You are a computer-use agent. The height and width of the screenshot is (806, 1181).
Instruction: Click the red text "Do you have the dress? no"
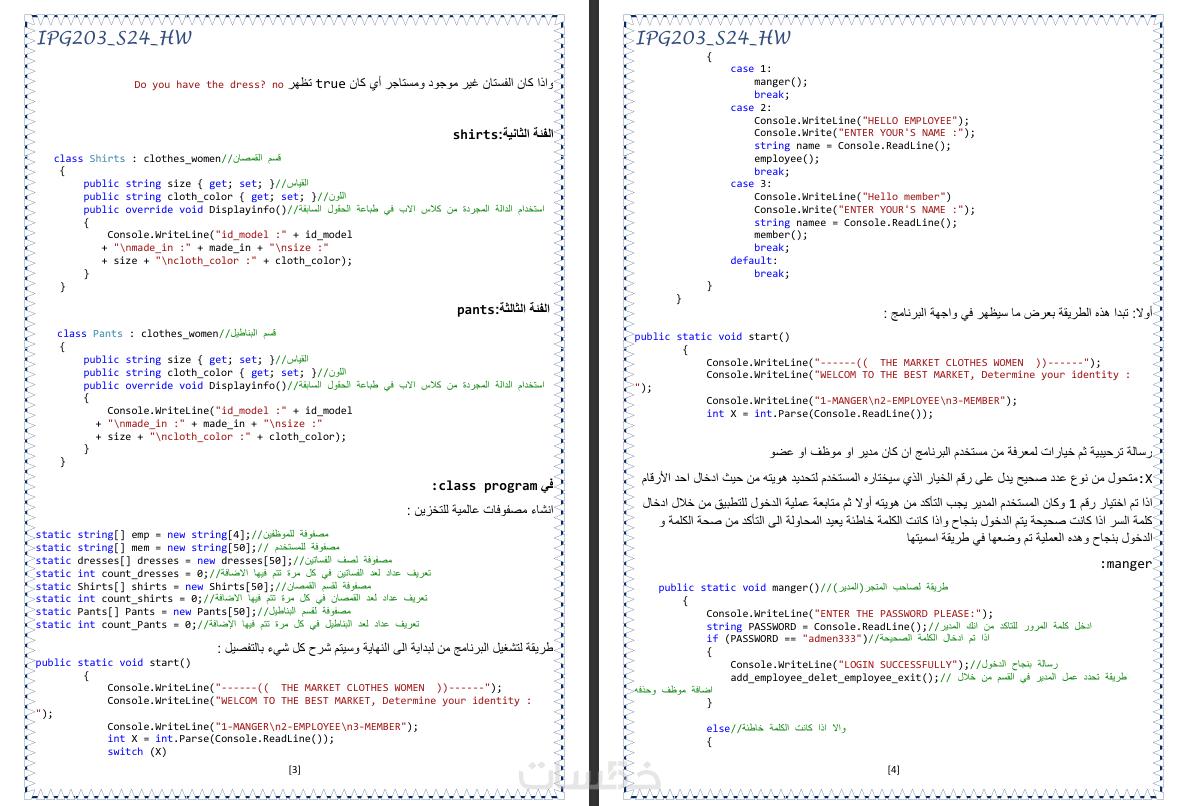pyautogui.click(x=209, y=84)
